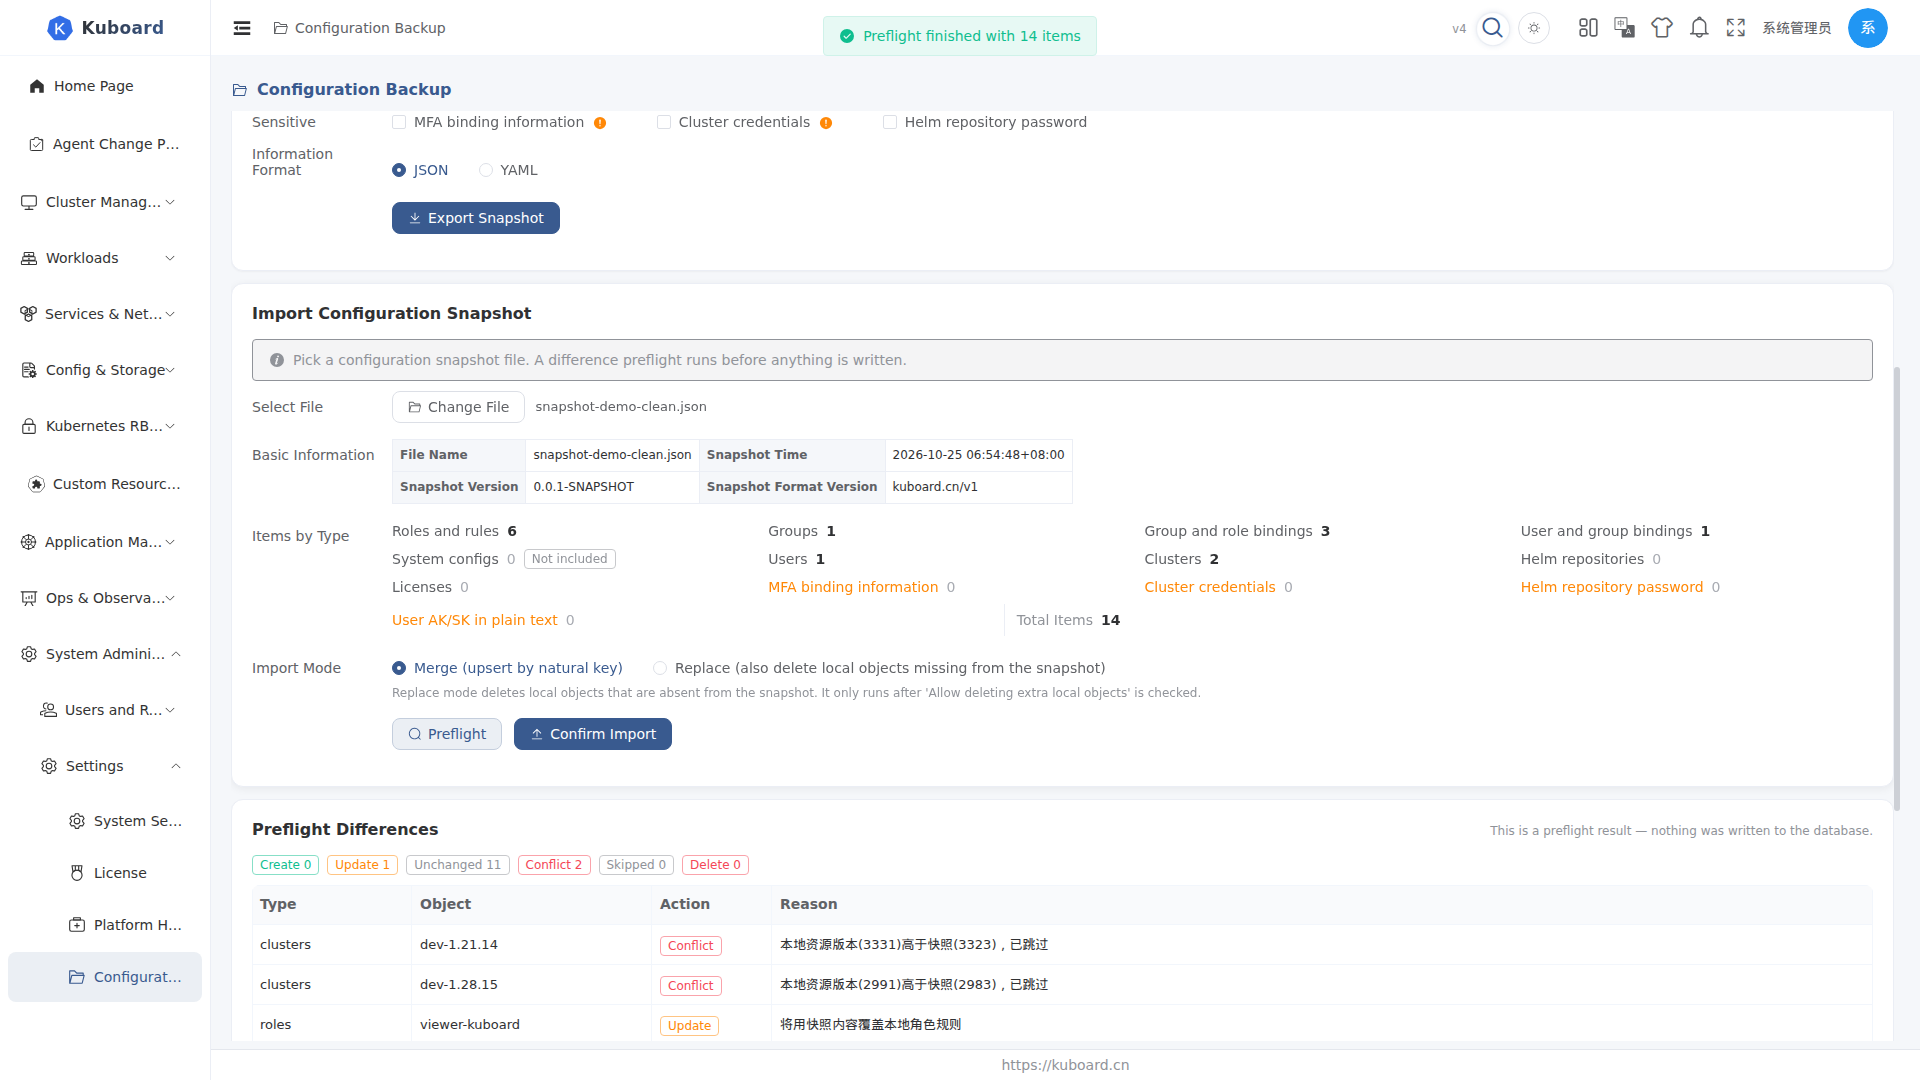Click the Agent Change P... sidebar icon
1920x1080 pixels.
pyautogui.click(x=37, y=144)
